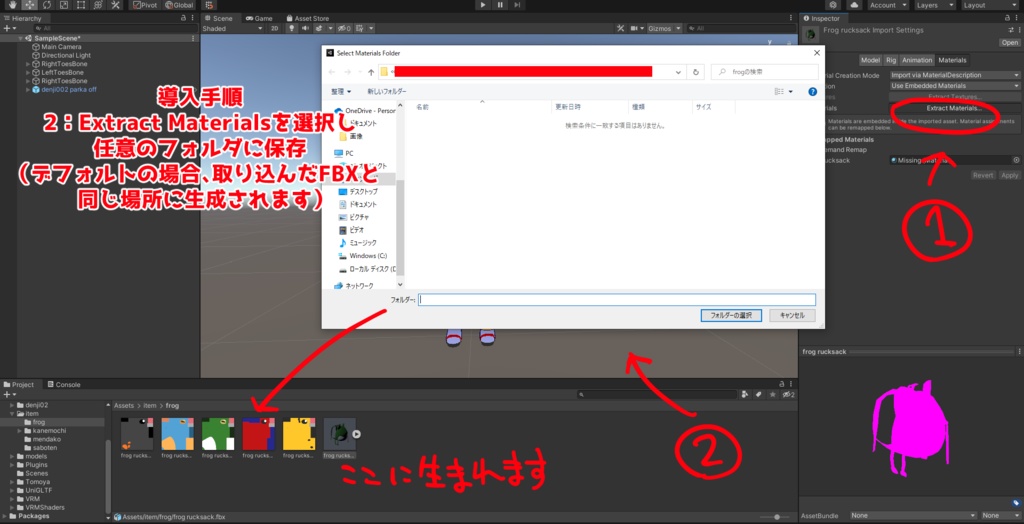
Task: Open material picker for Missing Material
Action: pos(1016,160)
